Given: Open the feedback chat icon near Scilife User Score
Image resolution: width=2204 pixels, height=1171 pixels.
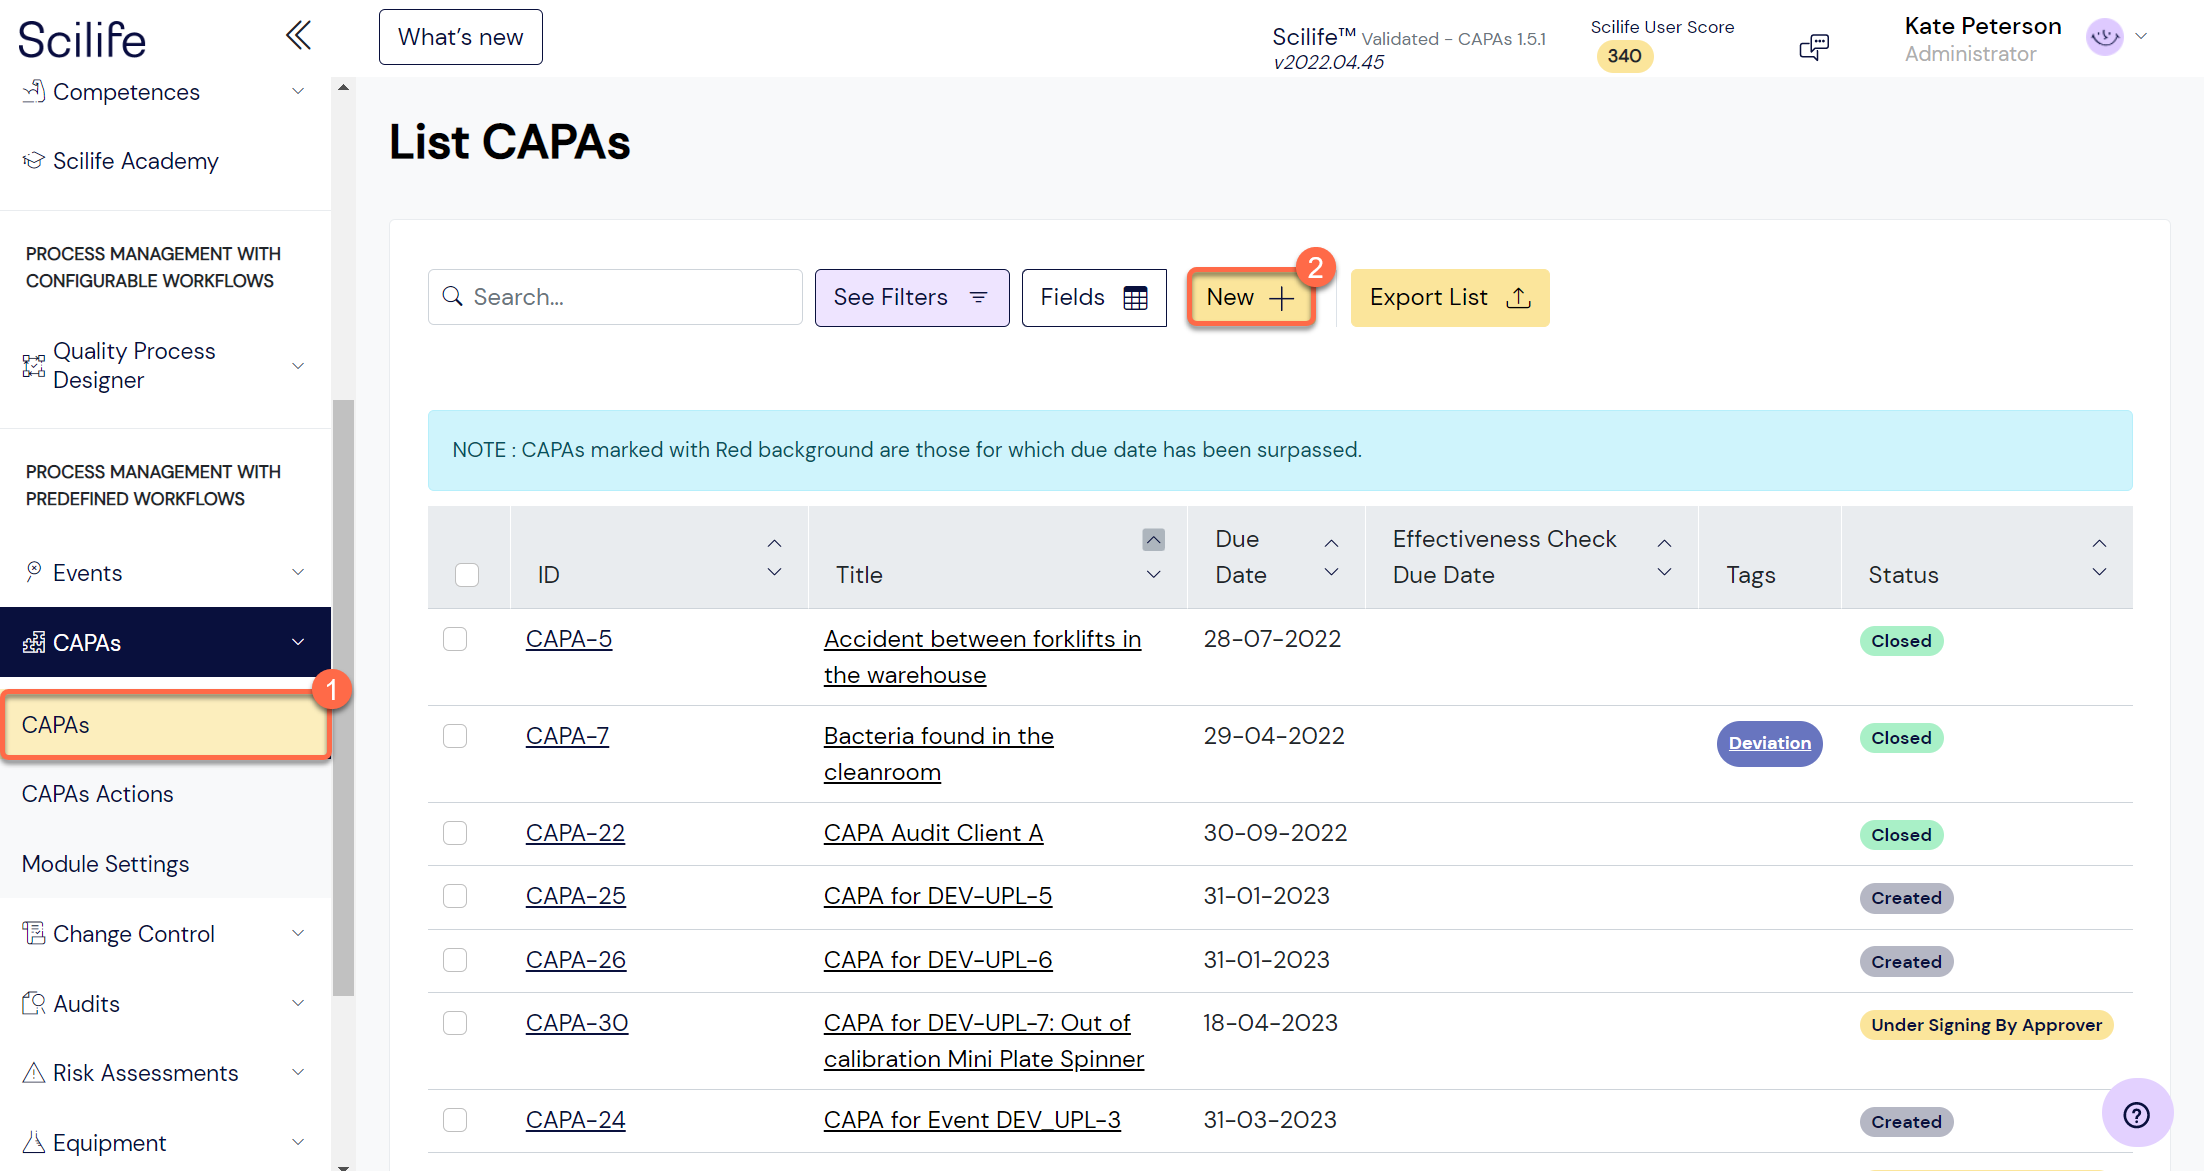Looking at the screenshot, I should coord(1814,45).
